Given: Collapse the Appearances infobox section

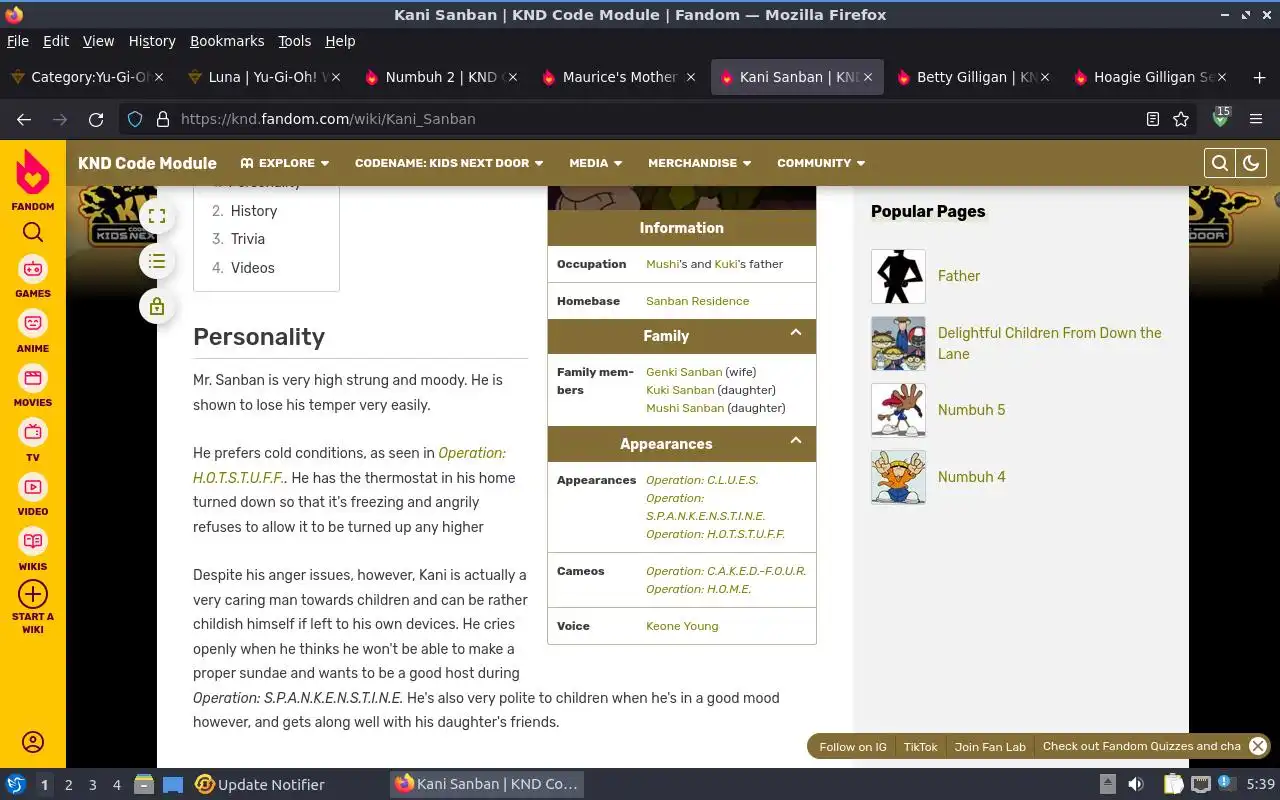Looking at the screenshot, I should click(796, 441).
